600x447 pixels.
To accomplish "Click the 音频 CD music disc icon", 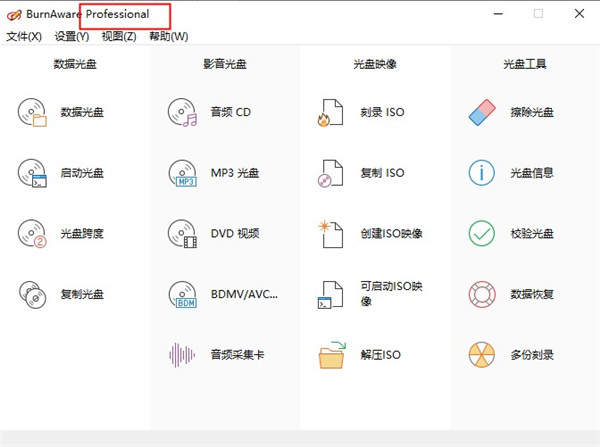I will click(x=183, y=112).
